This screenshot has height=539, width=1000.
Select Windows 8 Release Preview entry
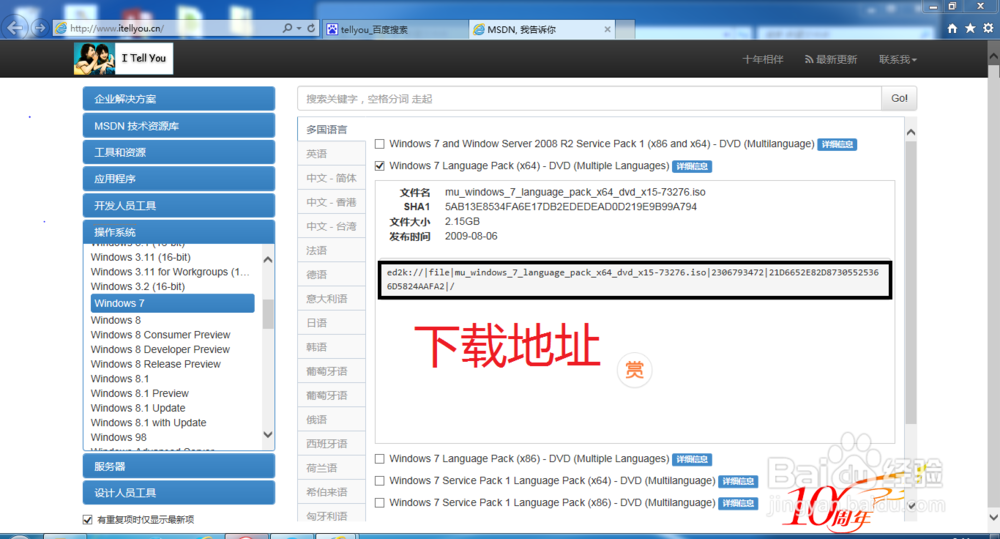(156, 364)
